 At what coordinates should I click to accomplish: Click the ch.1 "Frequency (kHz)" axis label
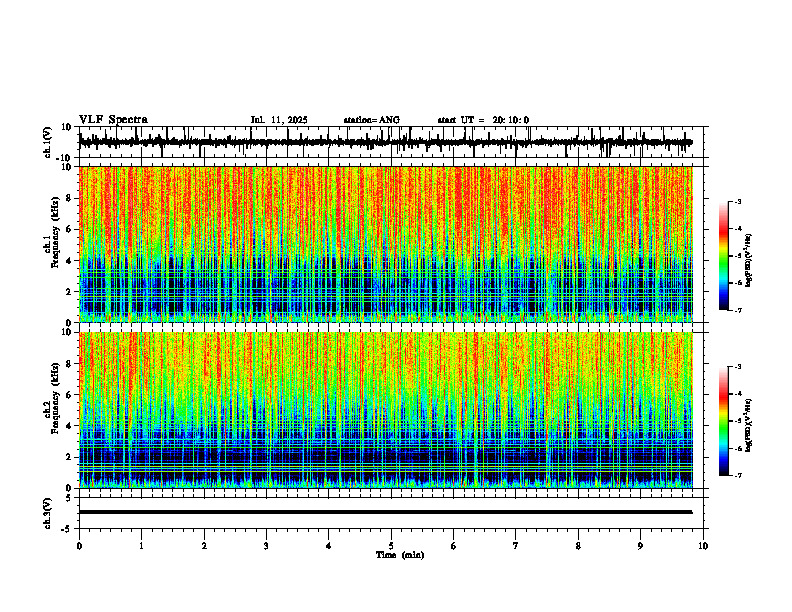point(55,233)
